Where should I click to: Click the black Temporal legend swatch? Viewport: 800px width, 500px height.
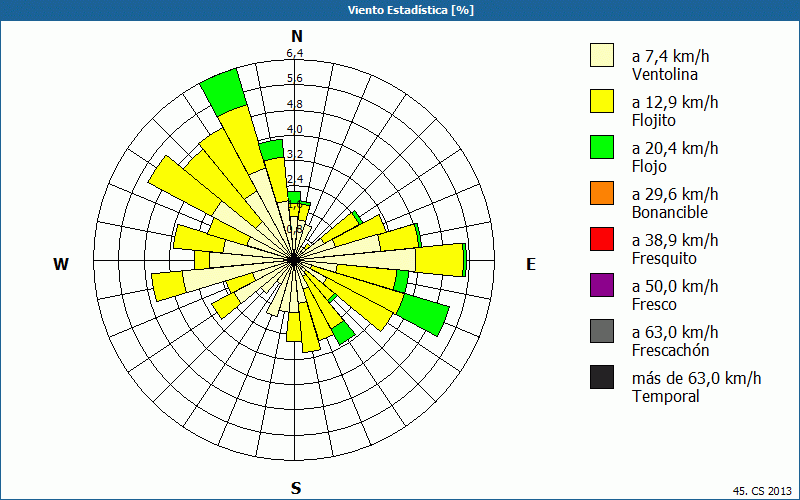tap(602, 377)
